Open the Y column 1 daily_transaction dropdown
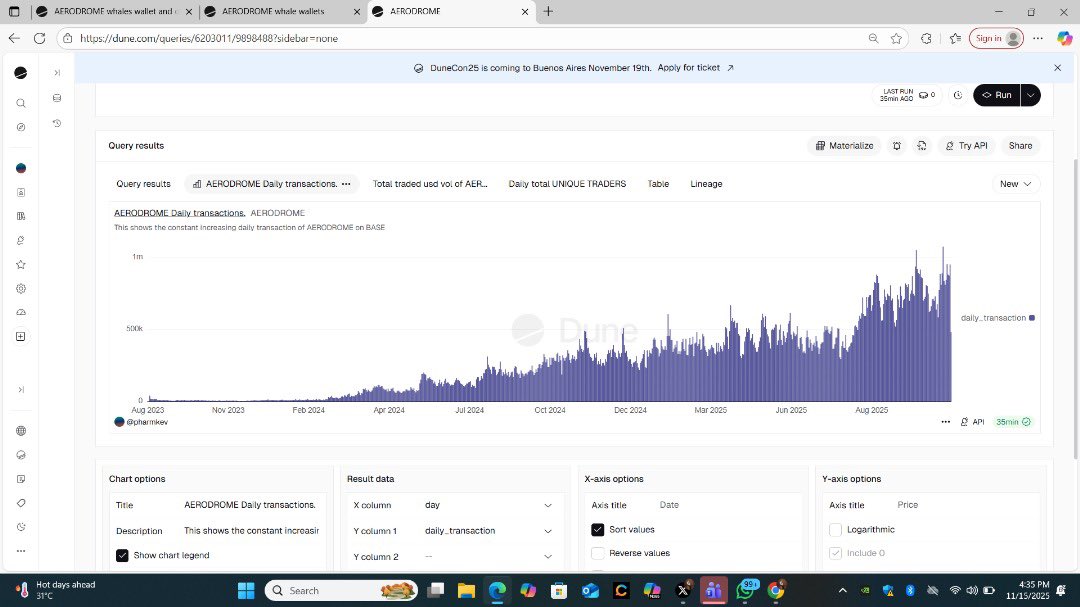This screenshot has height=607, width=1080. [488, 531]
